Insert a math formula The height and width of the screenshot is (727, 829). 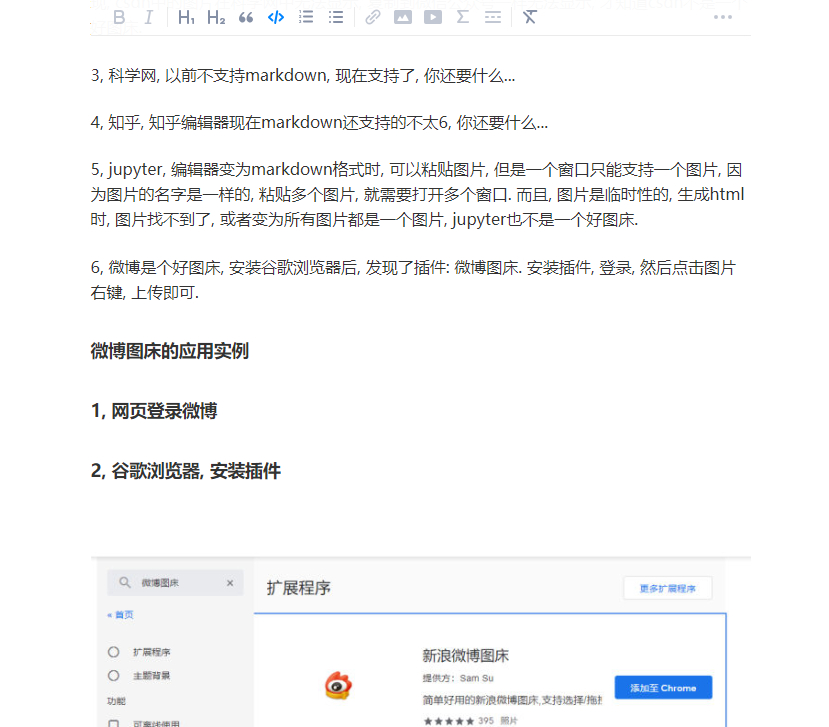tap(463, 17)
